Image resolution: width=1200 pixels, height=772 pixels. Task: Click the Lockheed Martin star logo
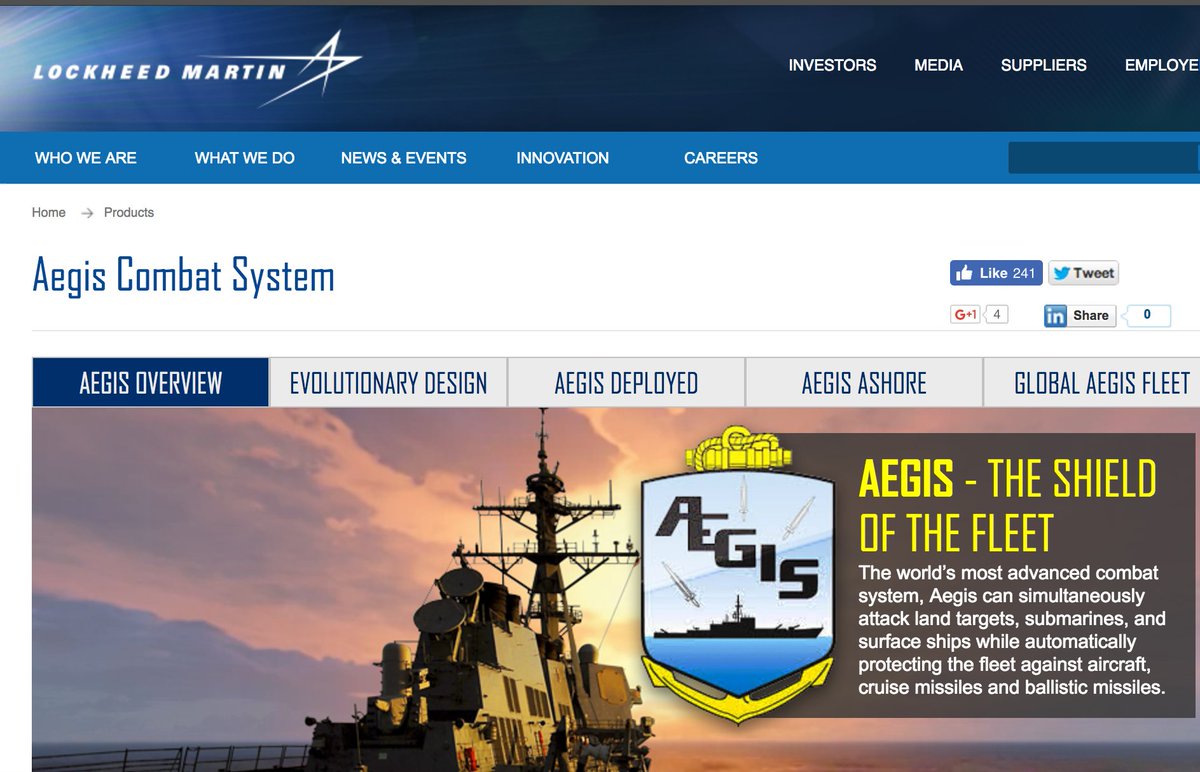point(310,69)
